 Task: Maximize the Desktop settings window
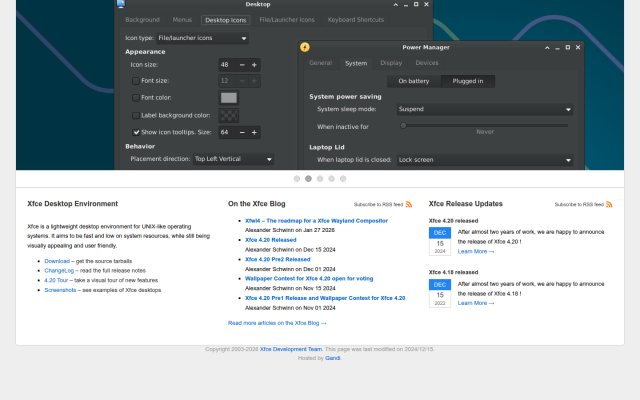(x=416, y=4)
